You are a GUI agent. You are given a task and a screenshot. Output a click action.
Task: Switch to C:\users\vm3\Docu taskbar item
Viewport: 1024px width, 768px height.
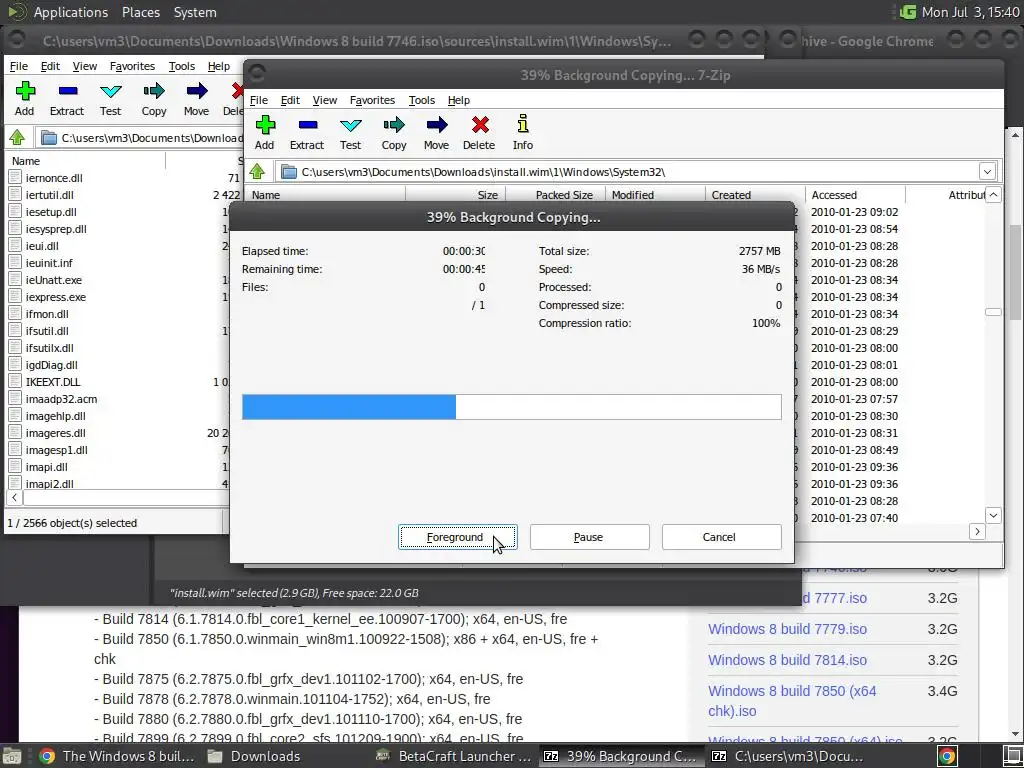788,756
